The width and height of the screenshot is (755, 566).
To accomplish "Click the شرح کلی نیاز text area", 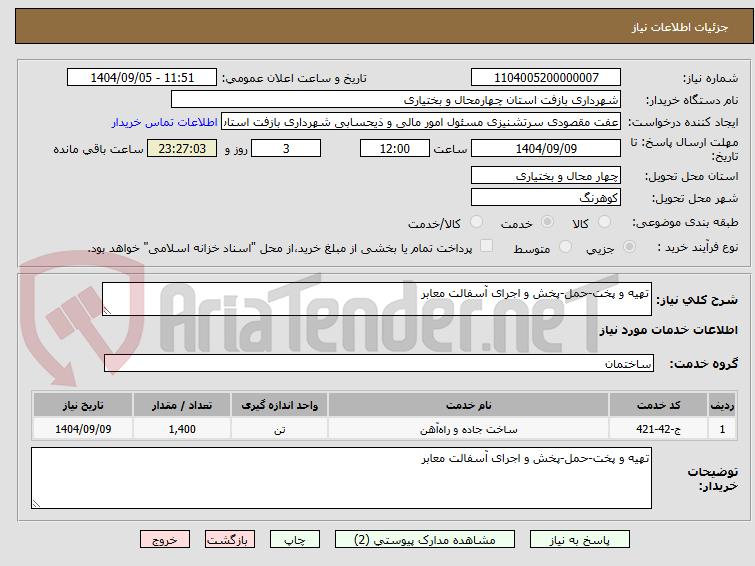I will (377, 299).
